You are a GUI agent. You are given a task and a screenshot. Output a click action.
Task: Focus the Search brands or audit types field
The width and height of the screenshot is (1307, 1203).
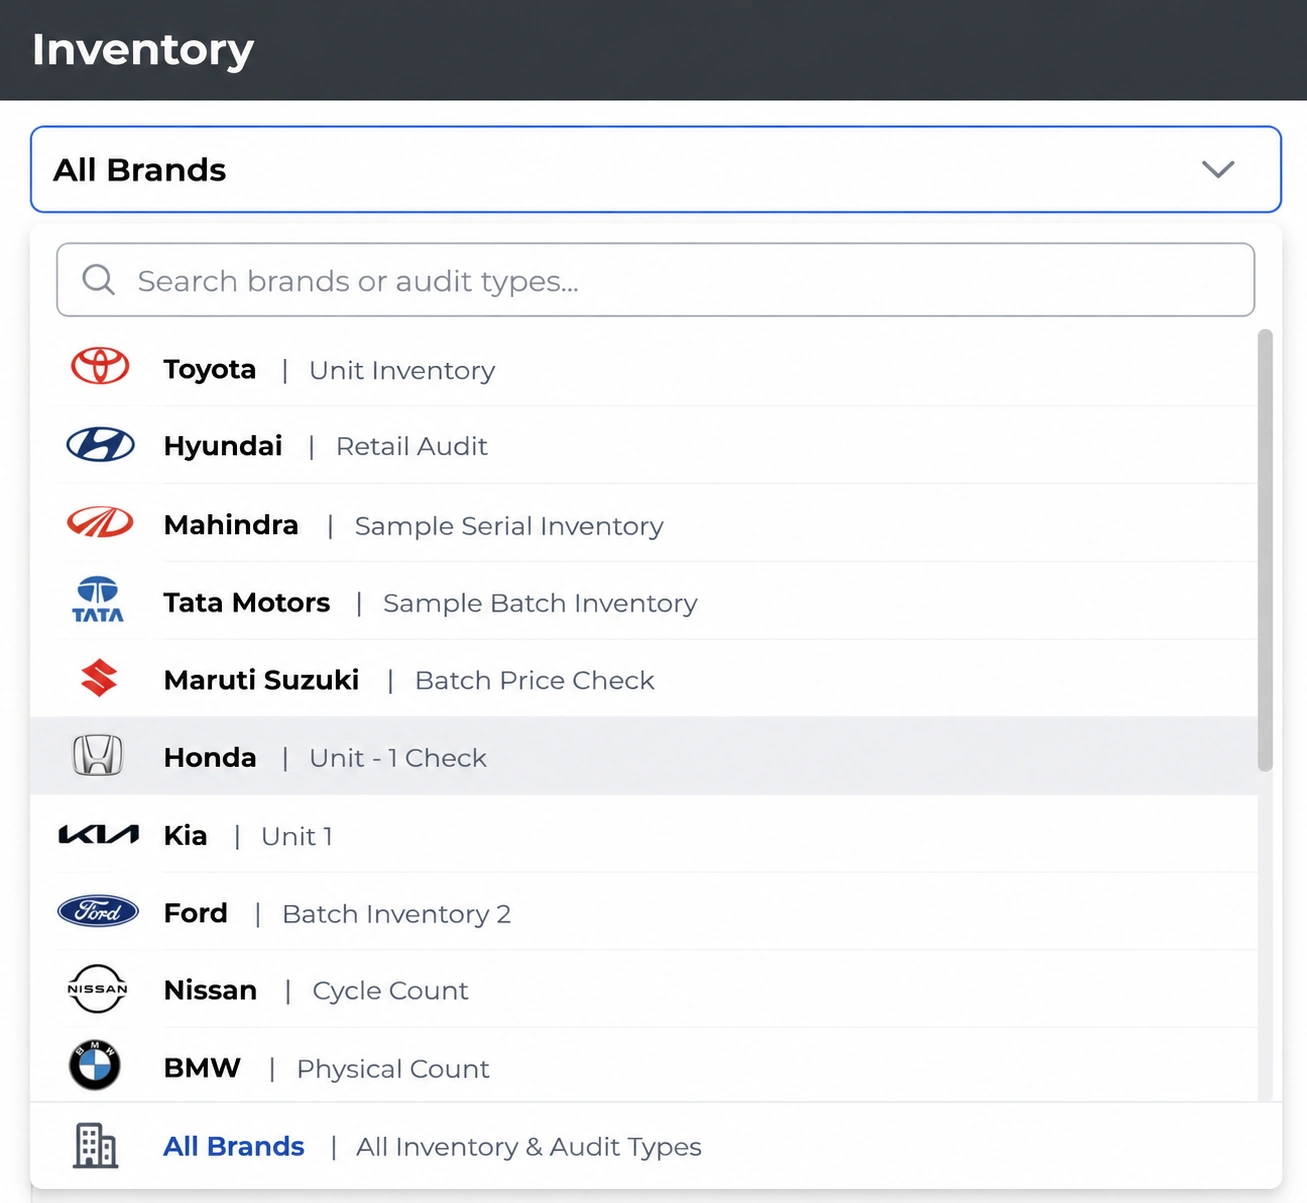[656, 280]
